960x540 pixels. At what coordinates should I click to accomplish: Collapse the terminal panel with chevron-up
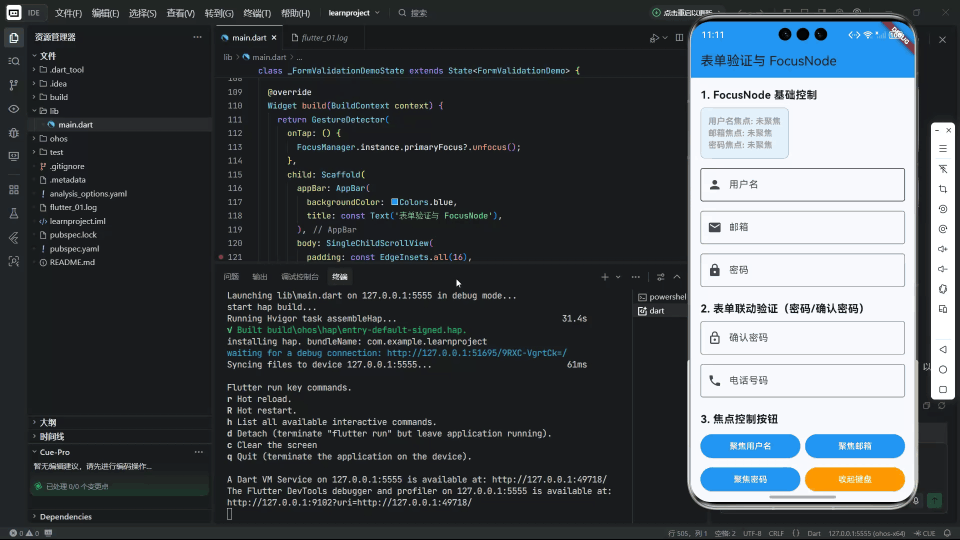[x=677, y=277]
